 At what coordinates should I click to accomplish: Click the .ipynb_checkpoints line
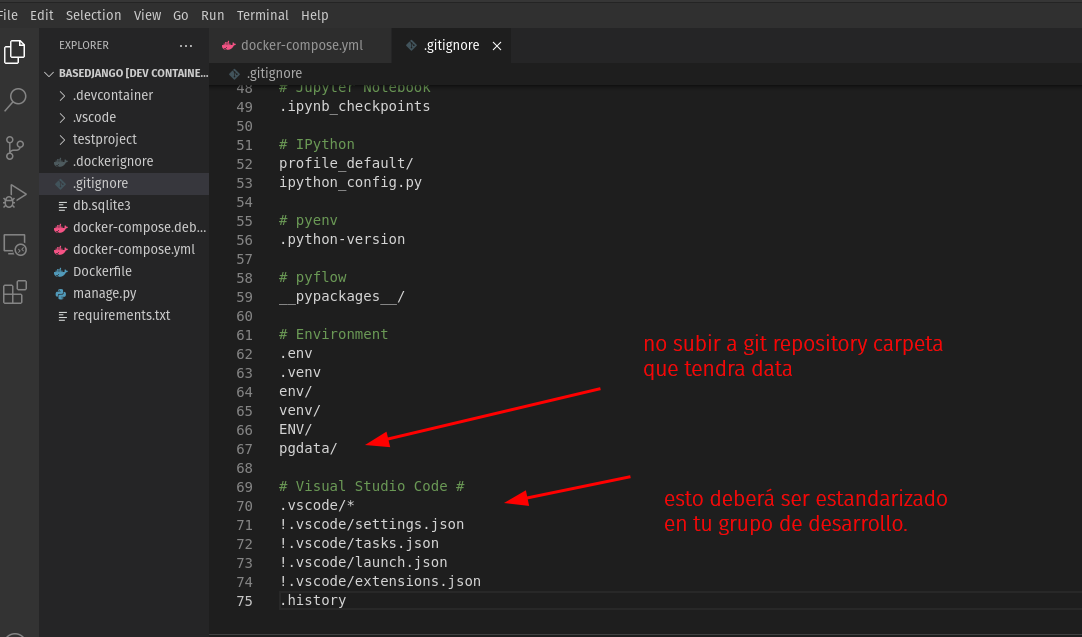point(355,106)
